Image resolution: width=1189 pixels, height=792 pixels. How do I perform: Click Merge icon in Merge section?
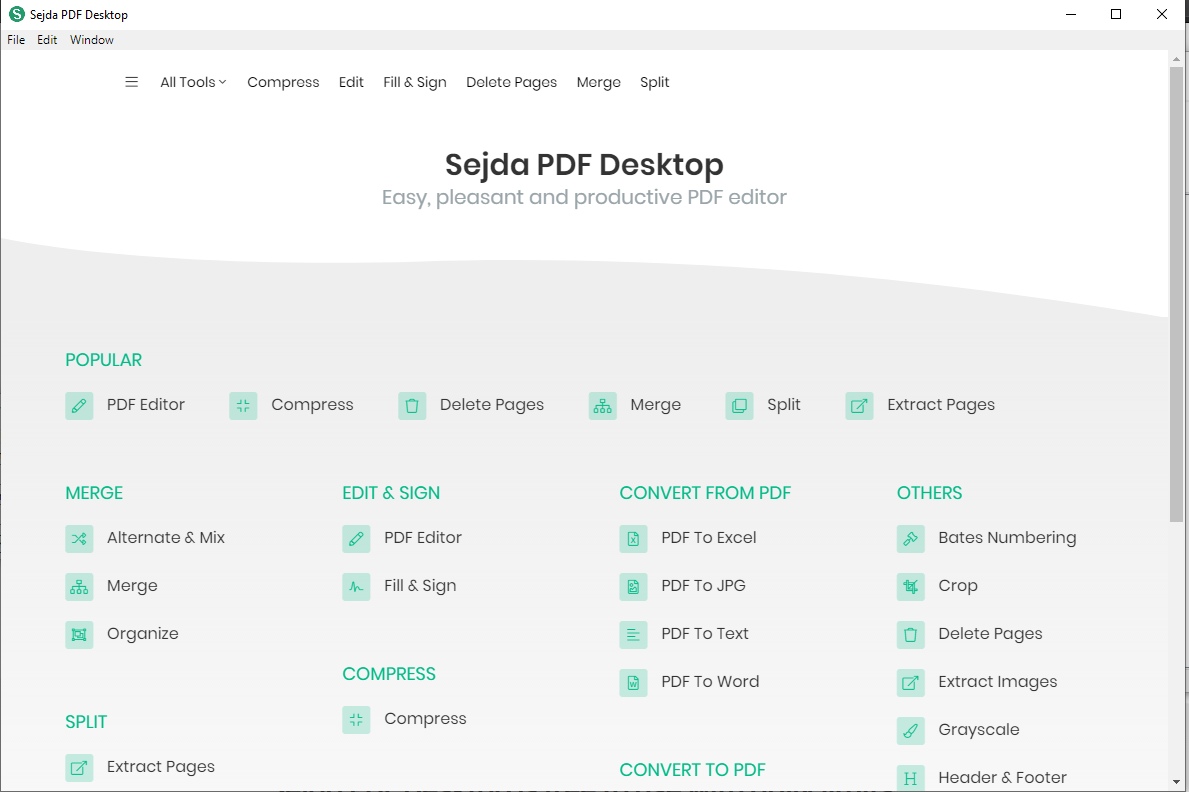click(79, 586)
